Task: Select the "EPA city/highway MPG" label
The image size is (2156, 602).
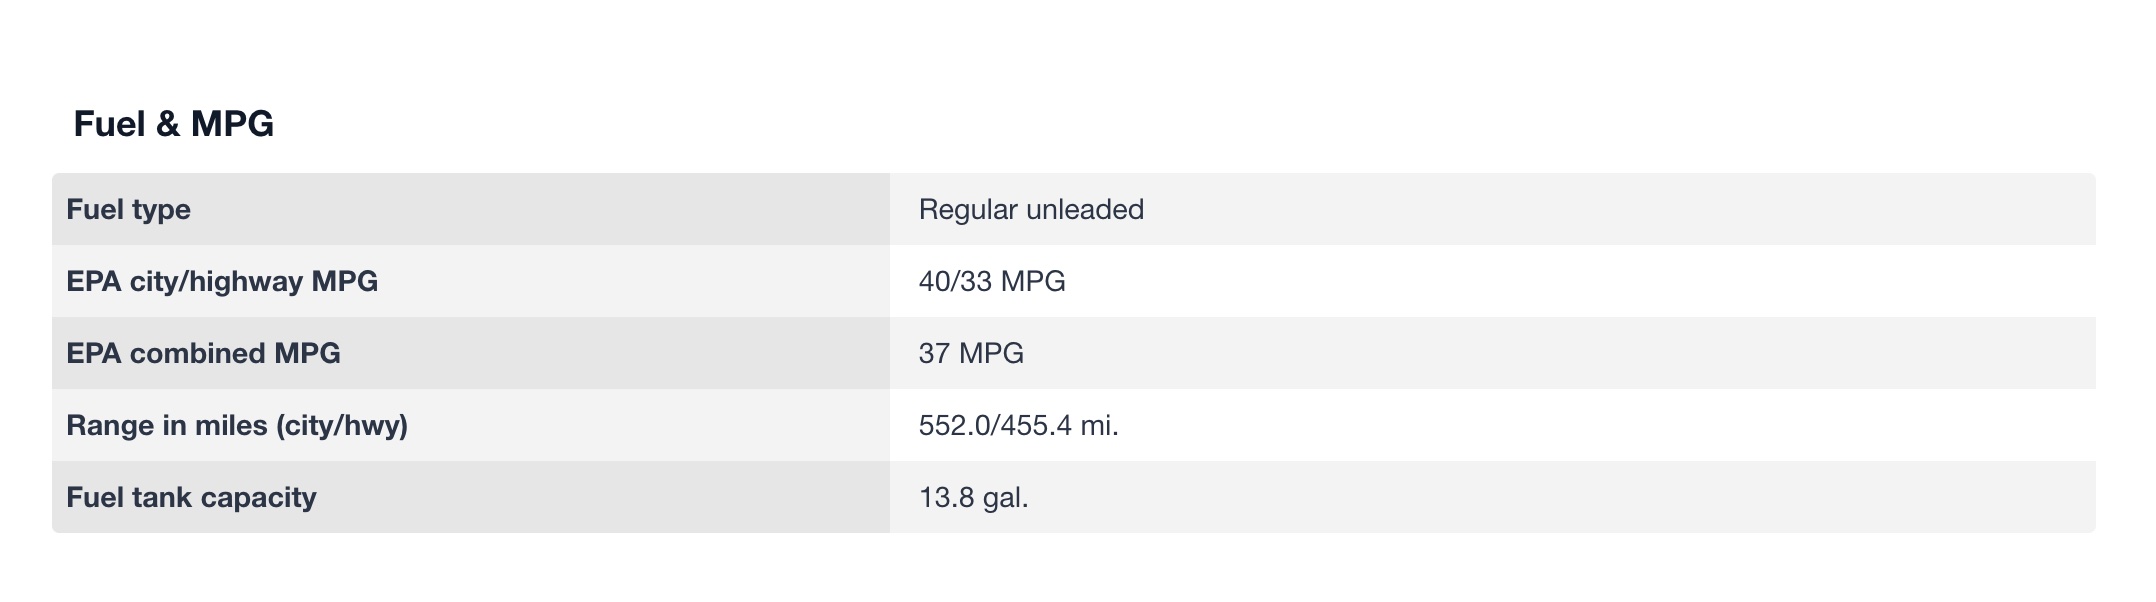Action: [x=222, y=282]
